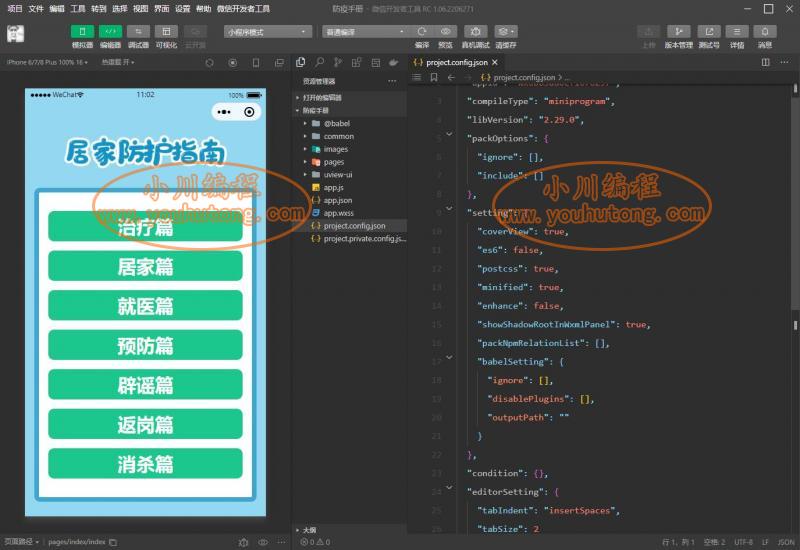Image resolution: width=800 pixels, height=550 pixels.
Task: Click the user avatar in the toolbar
Action: [15, 34]
